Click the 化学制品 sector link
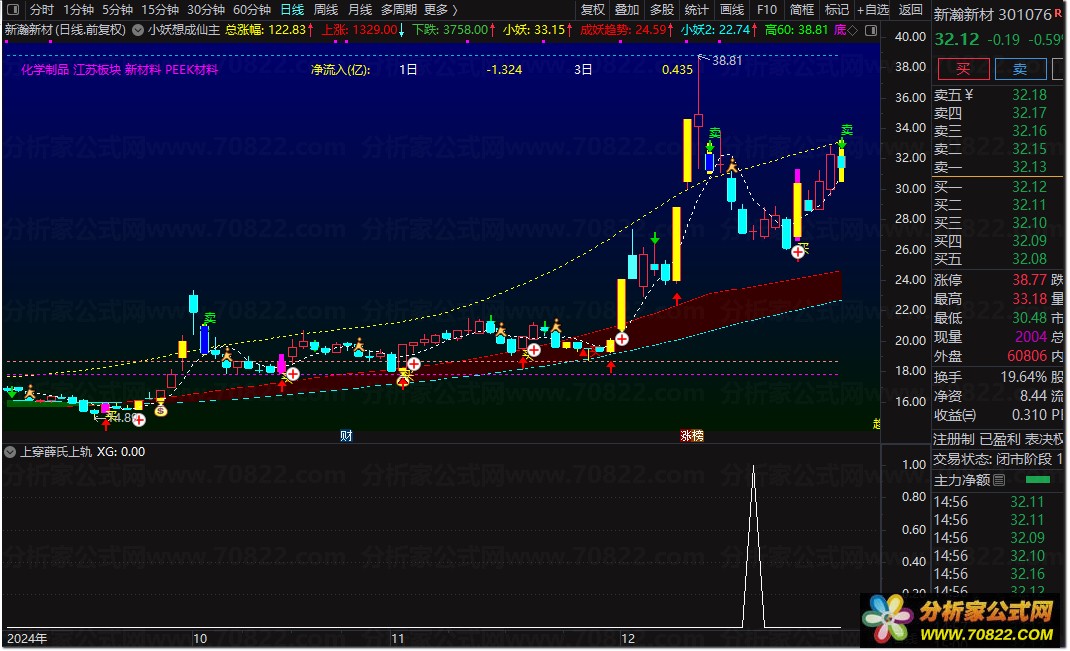Screen dimensions: 1070x651 (x=44, y=70)
